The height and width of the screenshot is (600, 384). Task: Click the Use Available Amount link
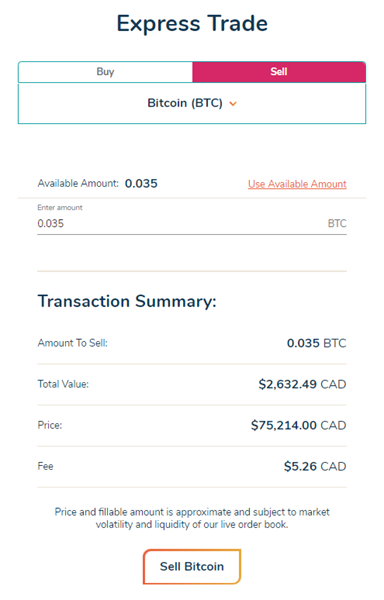pyautogui.click(x=297, y=184)
